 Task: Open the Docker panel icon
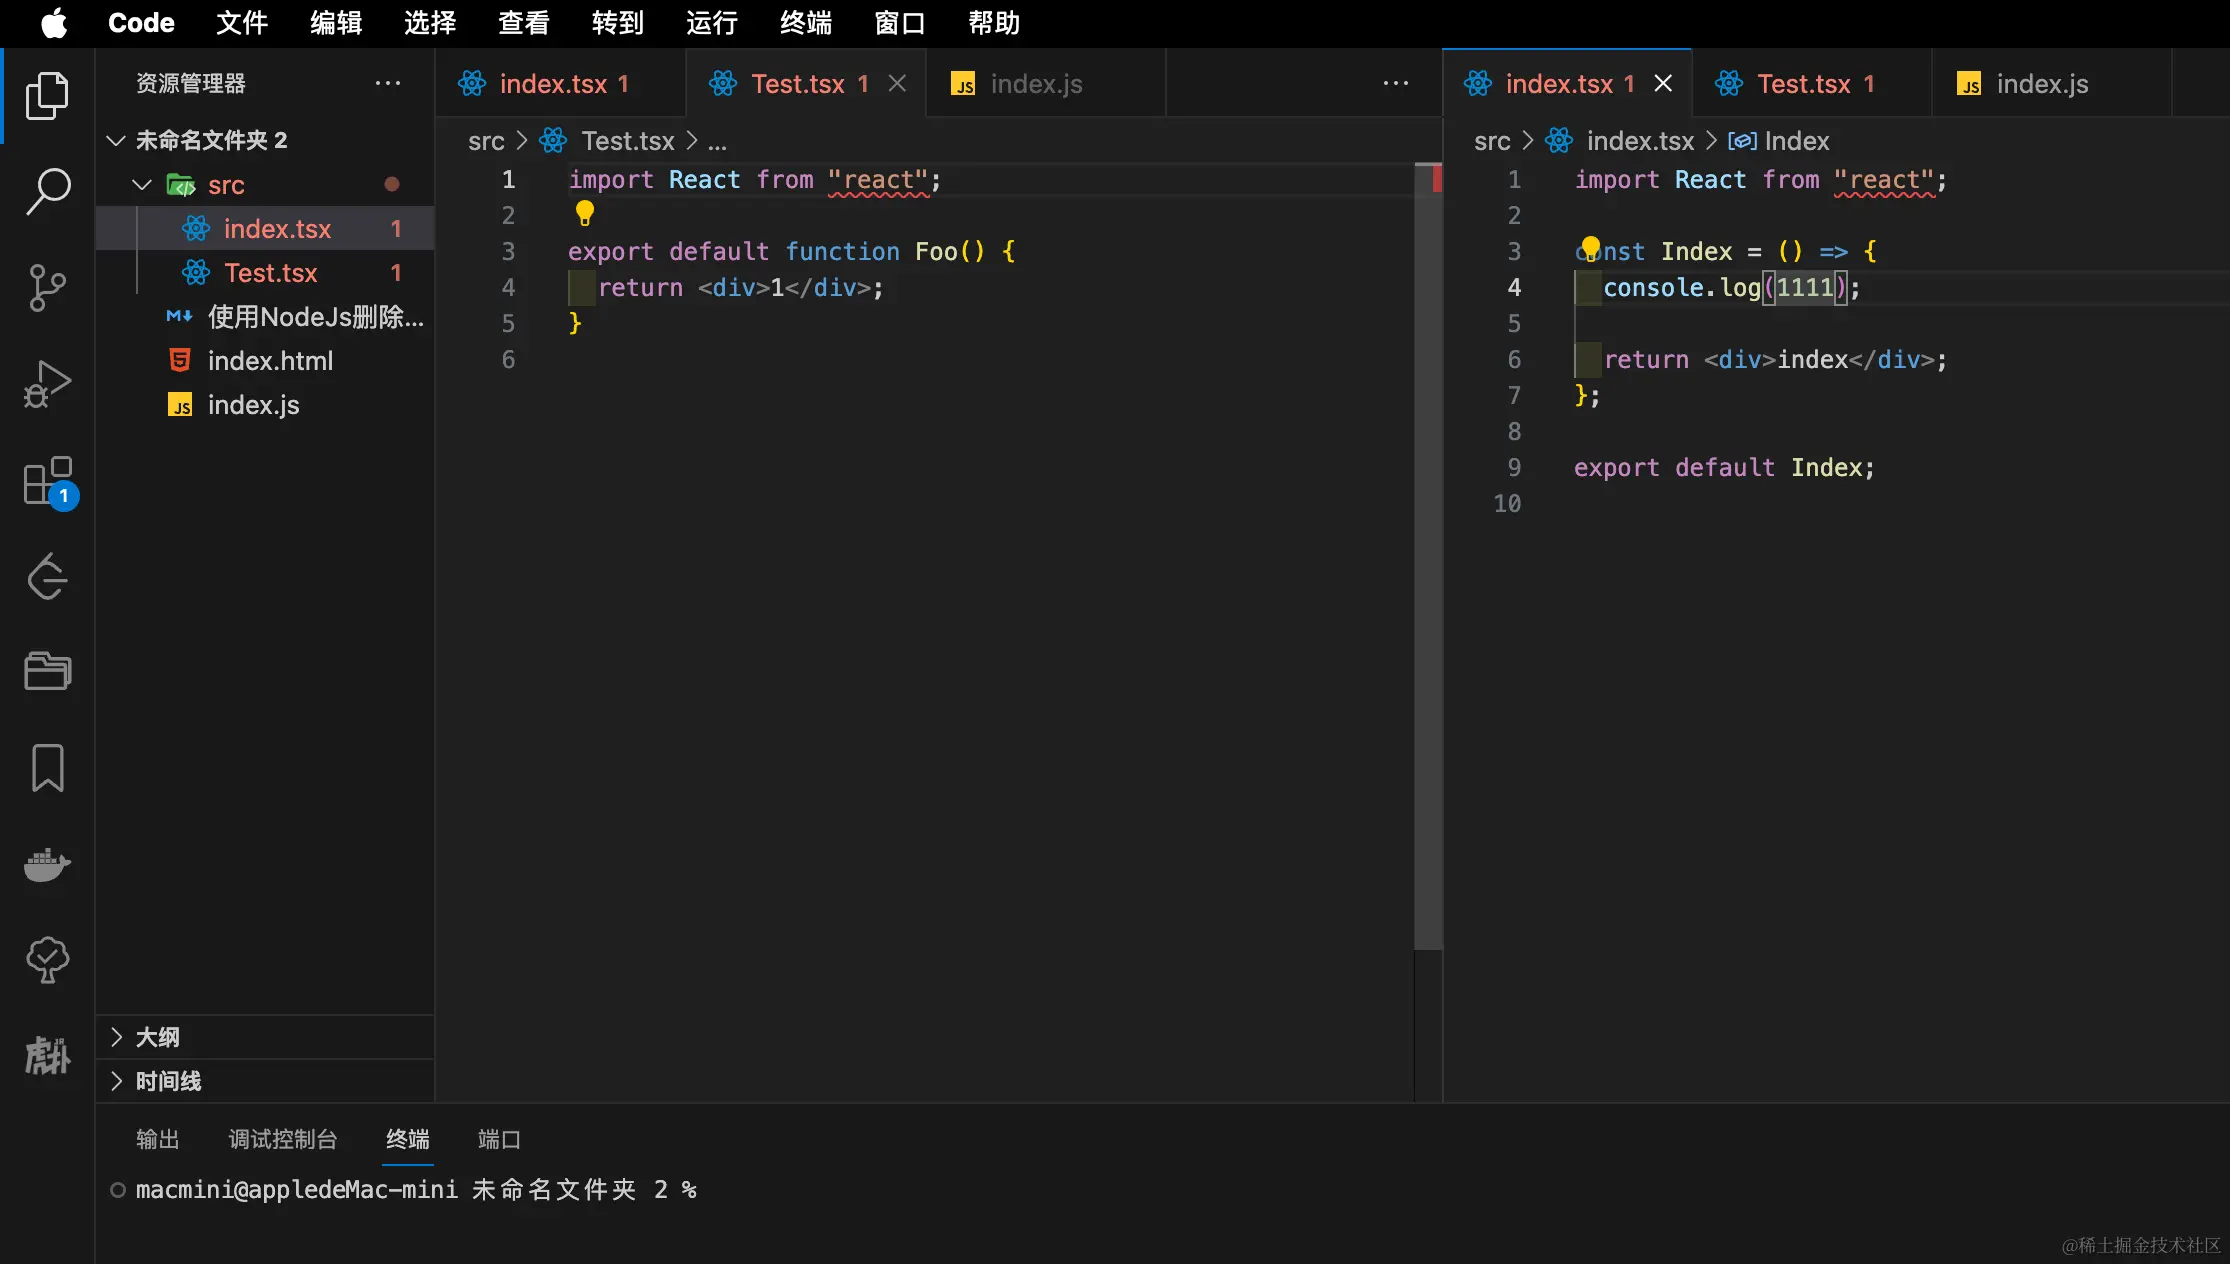tap(47, 864)
